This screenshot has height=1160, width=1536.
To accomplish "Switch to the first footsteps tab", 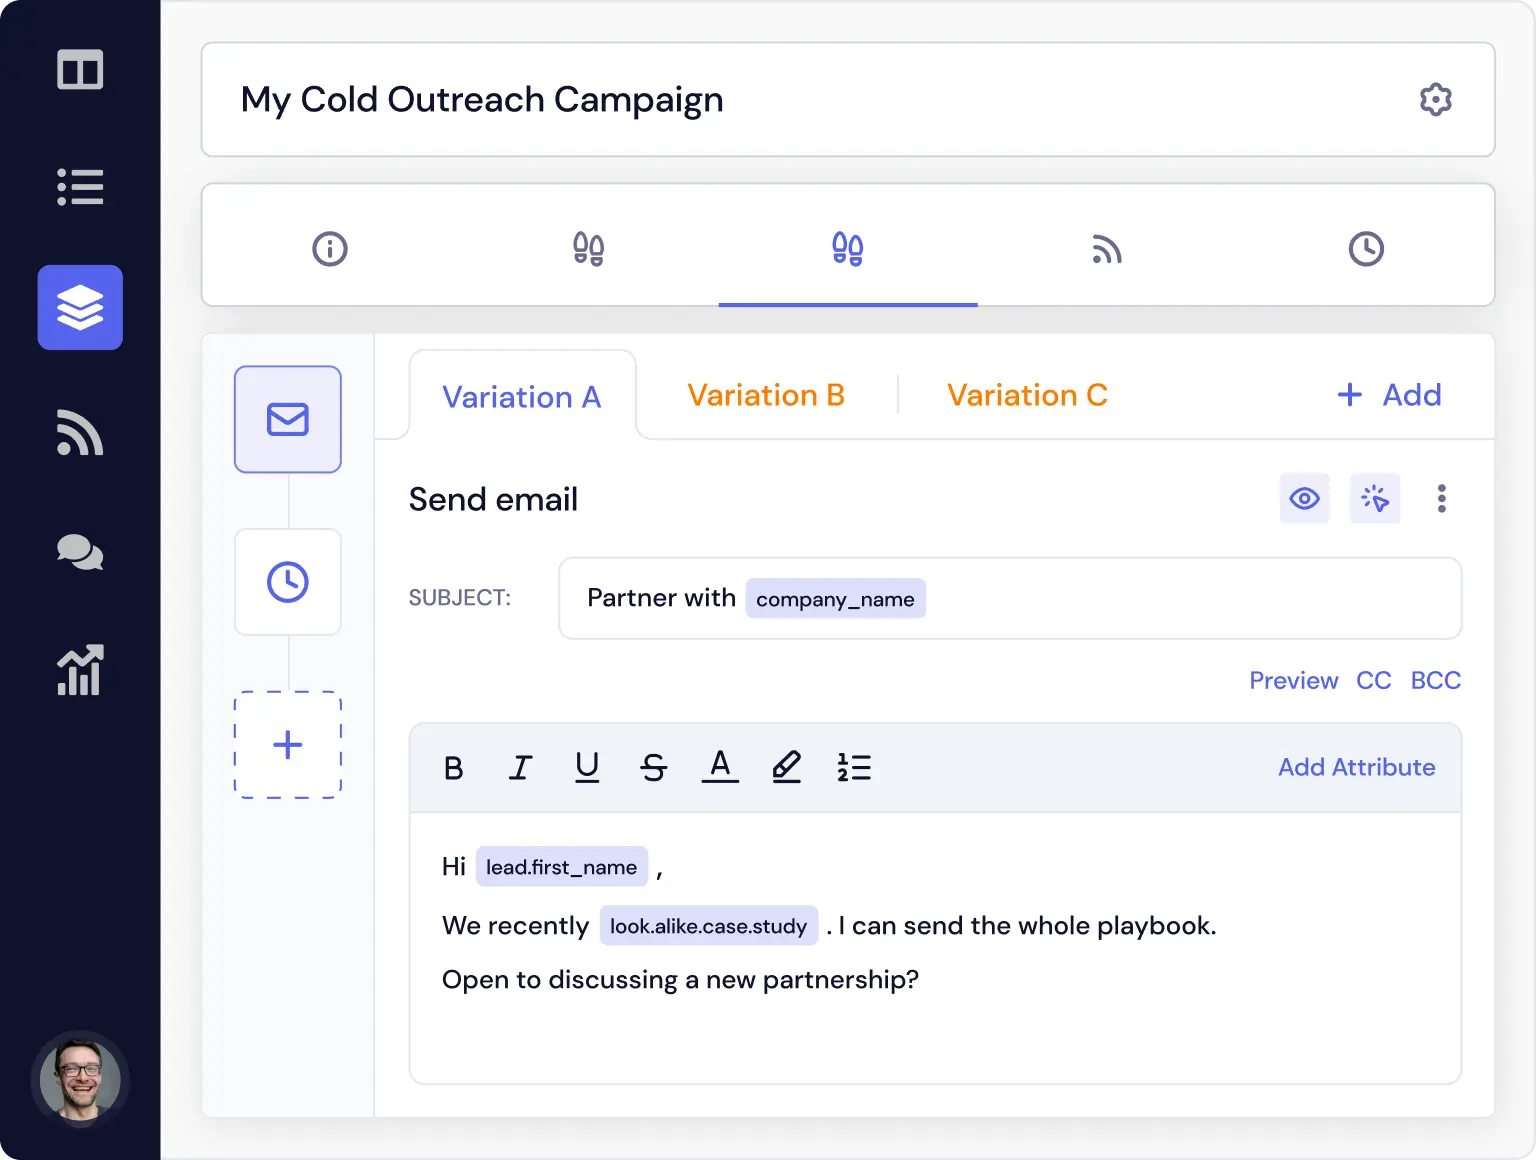I will point(589,248).
